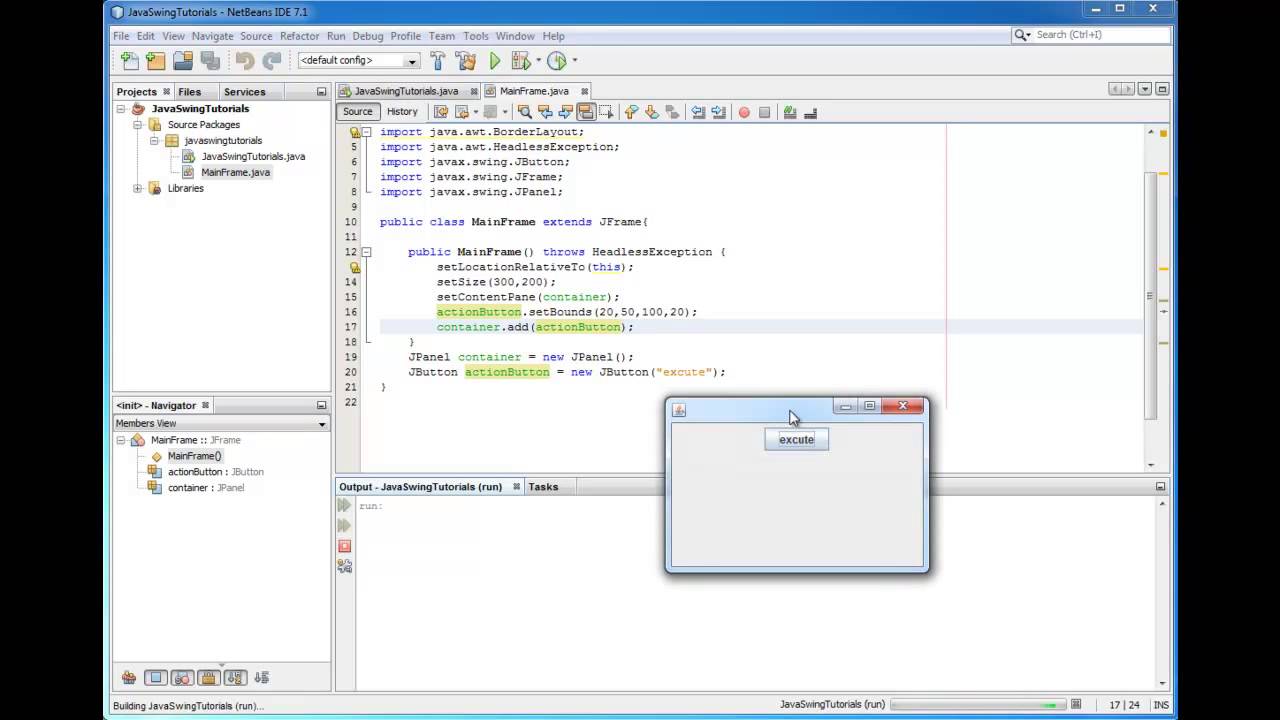Click the build progress bar in status bar
The height and width of the screenshot is (720, 1280).
coord(978,705)
